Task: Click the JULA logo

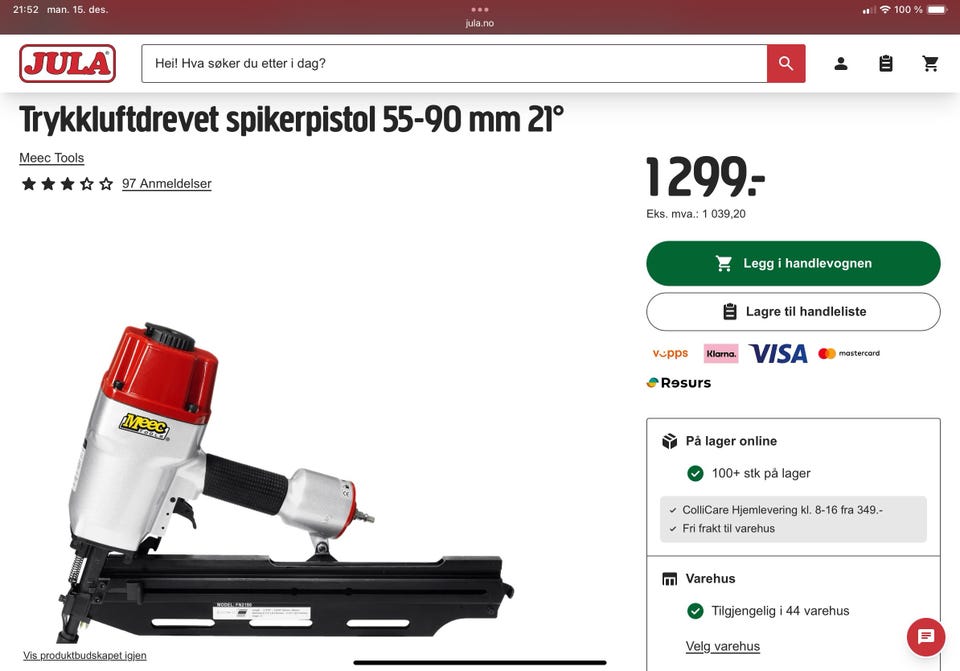Action: [67, 63]
